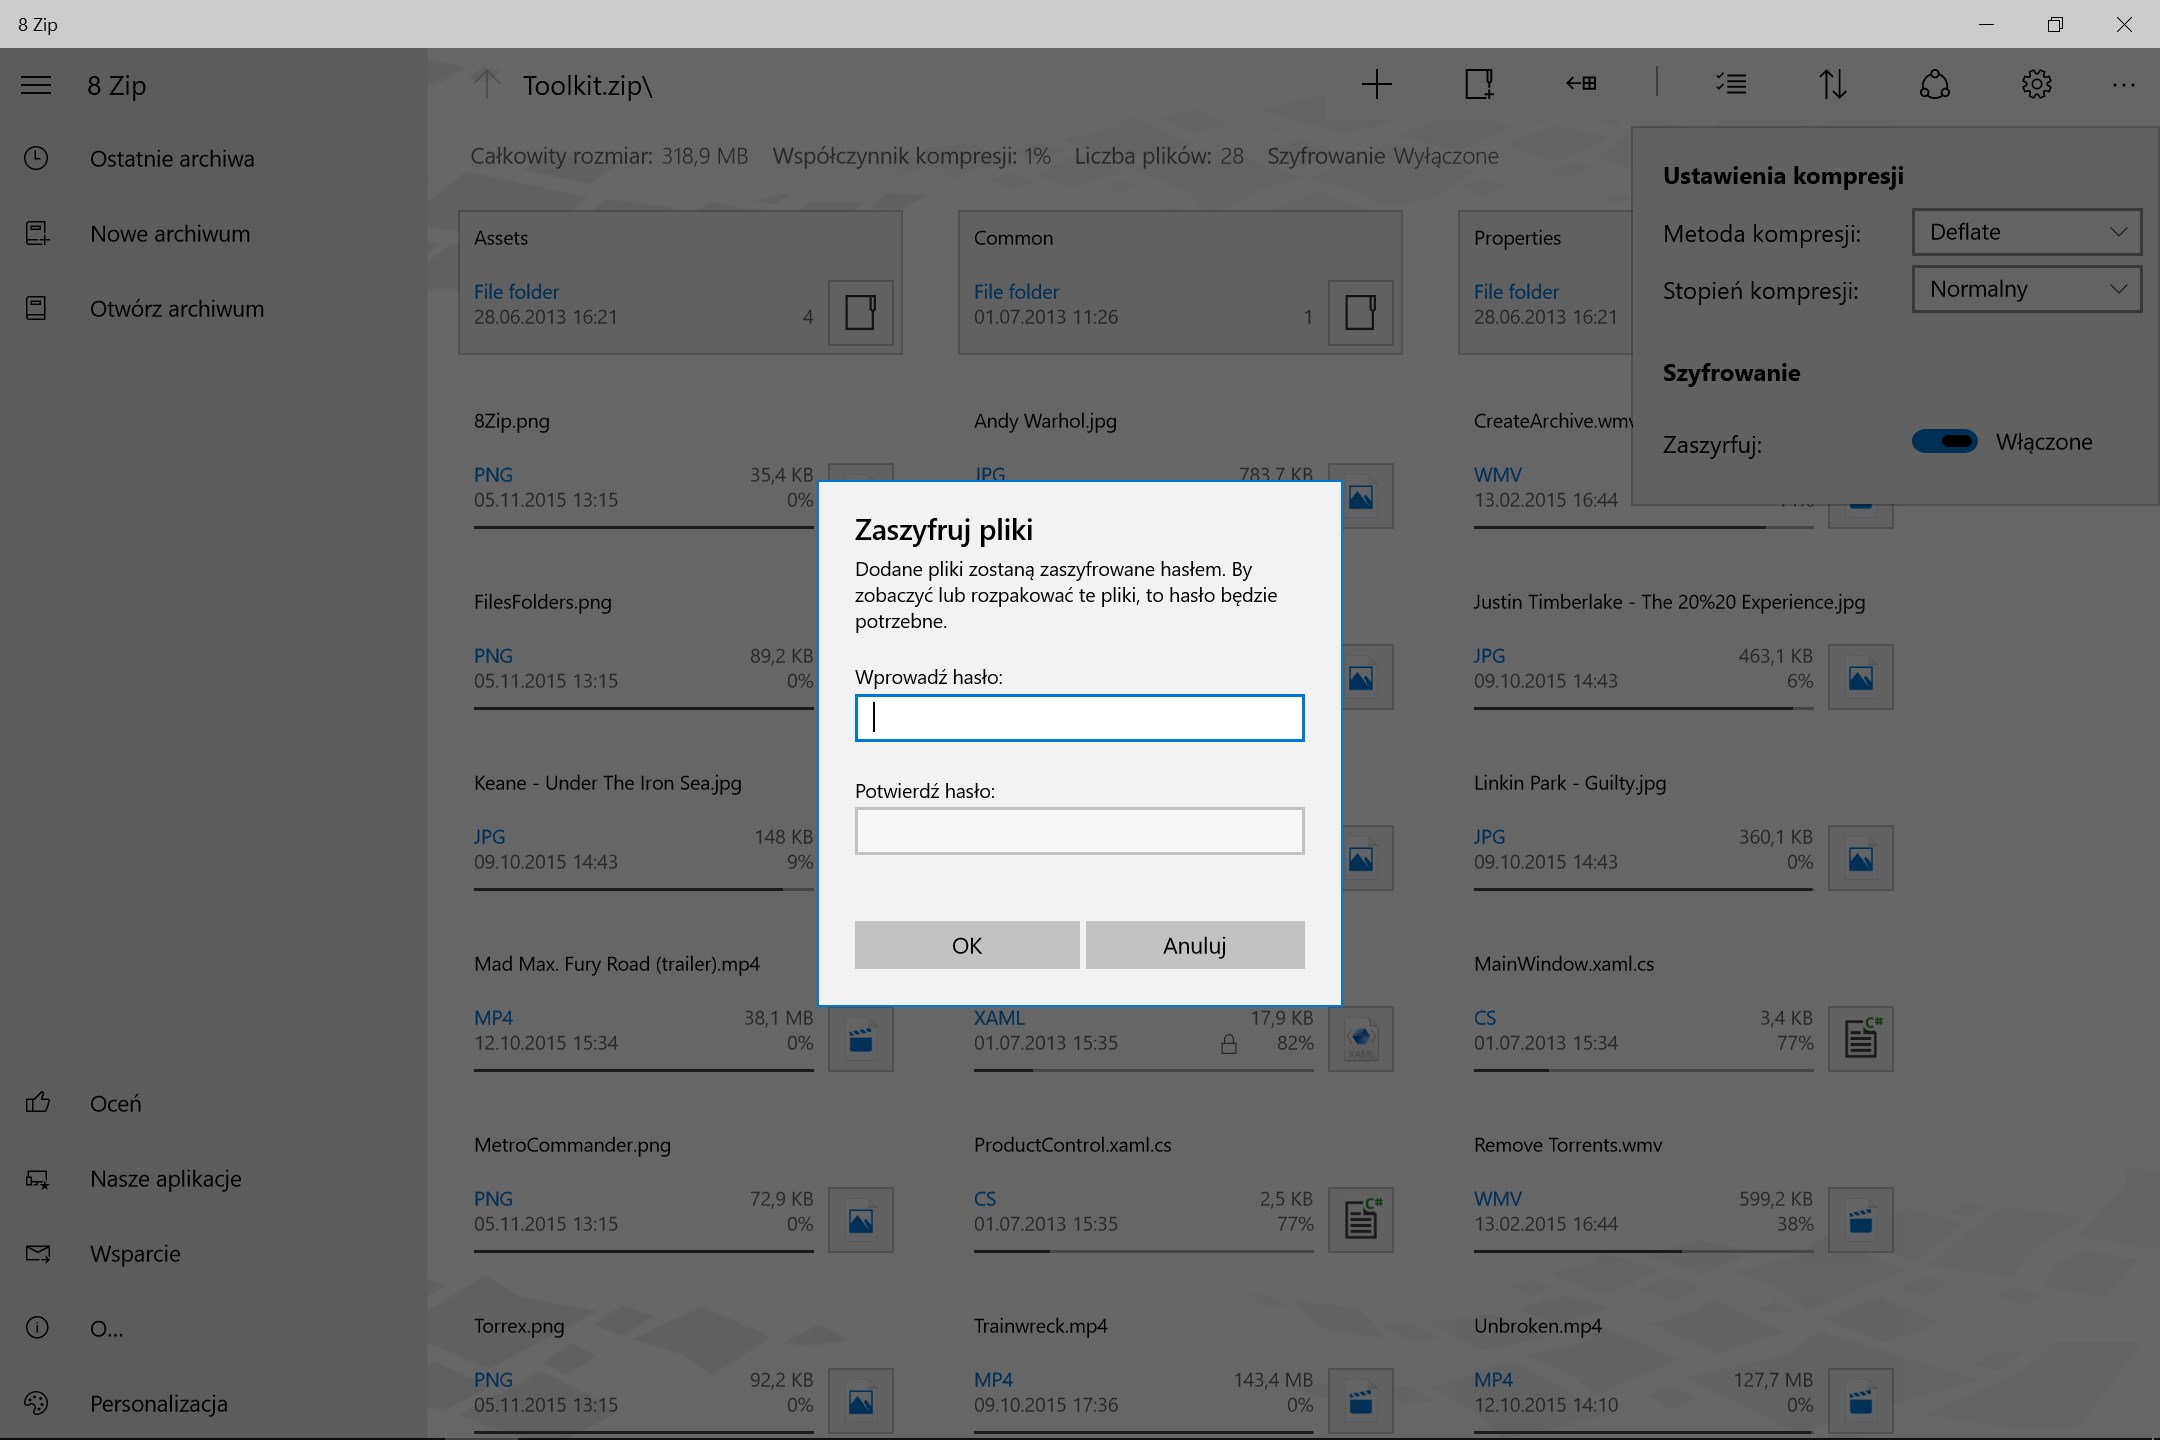Open Ostatnie archiwa in sidebar
2160x1440 pixels.
click(172, 159)
